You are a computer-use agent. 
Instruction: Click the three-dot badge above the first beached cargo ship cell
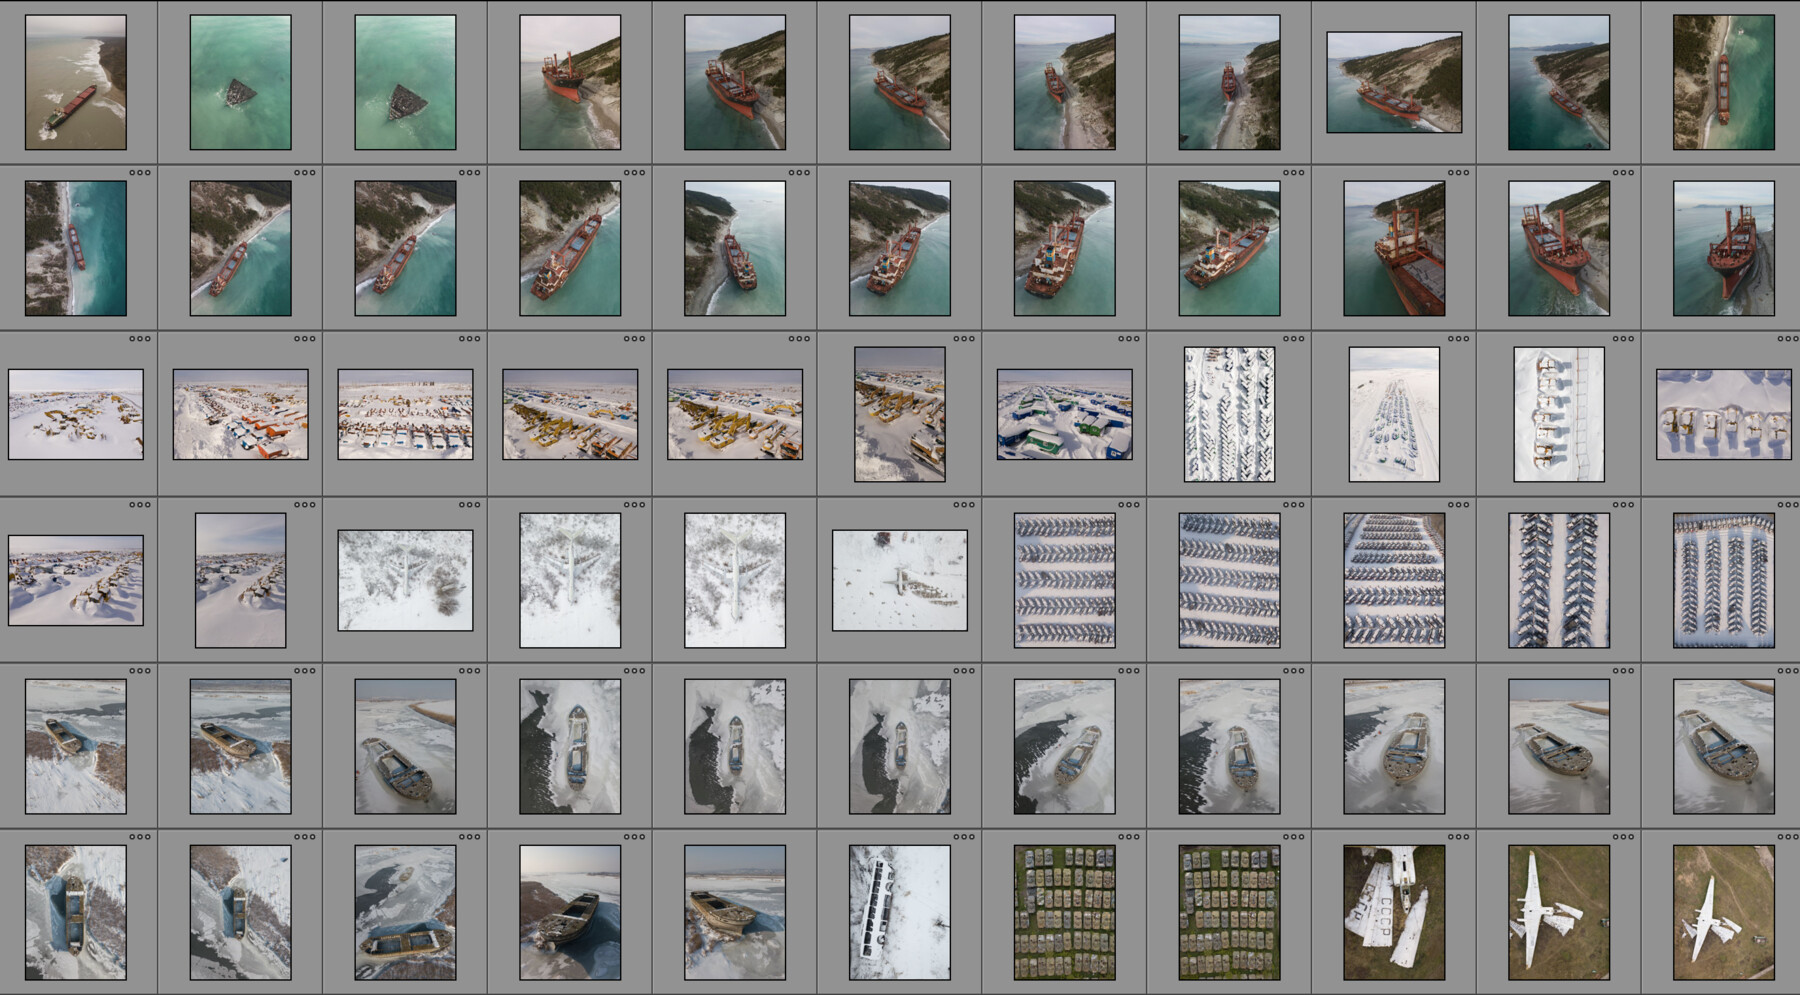(140, 172)
